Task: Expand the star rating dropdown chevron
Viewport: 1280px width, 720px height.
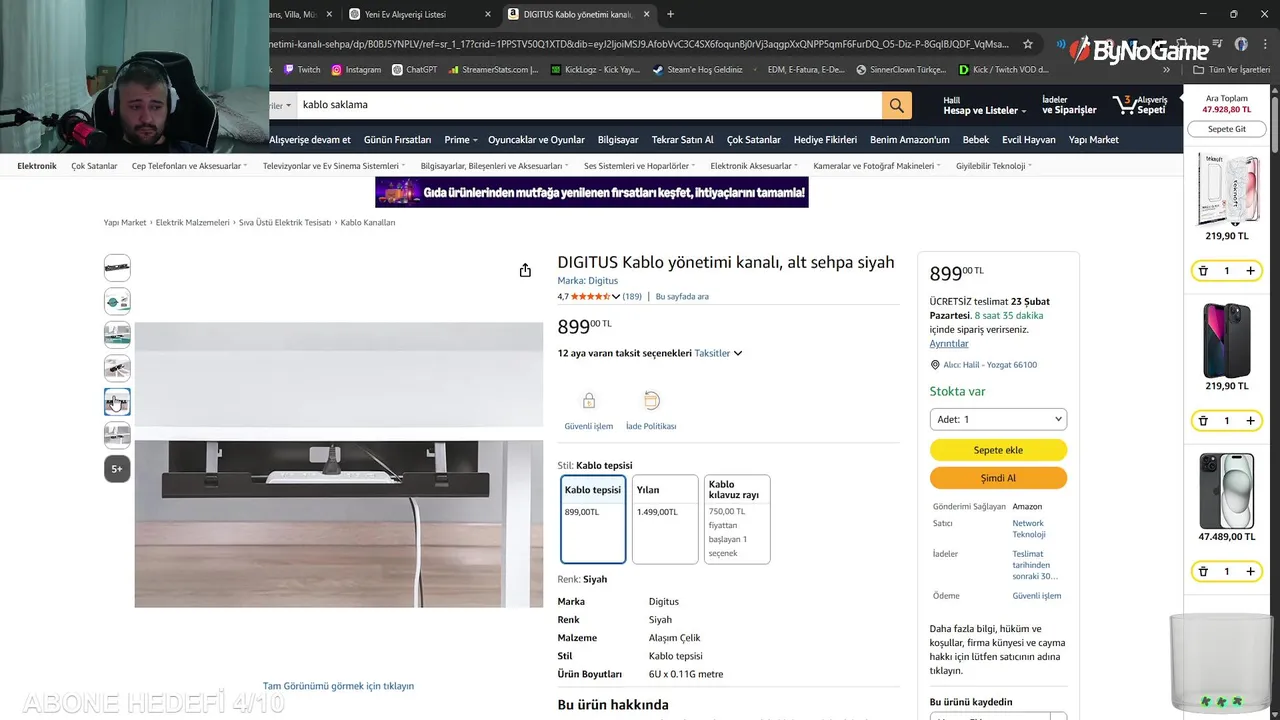Action: (x=616, y=297)
